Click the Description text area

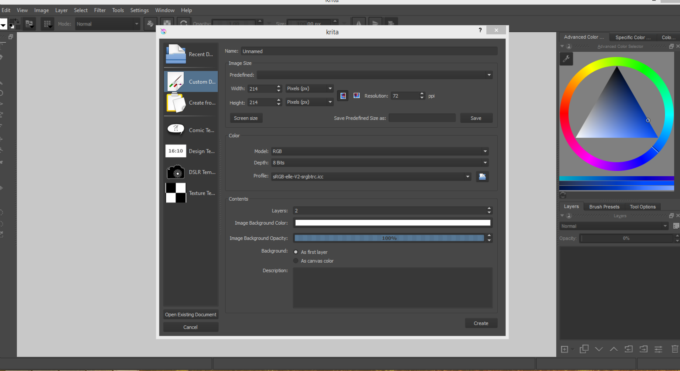click(392, 288)
